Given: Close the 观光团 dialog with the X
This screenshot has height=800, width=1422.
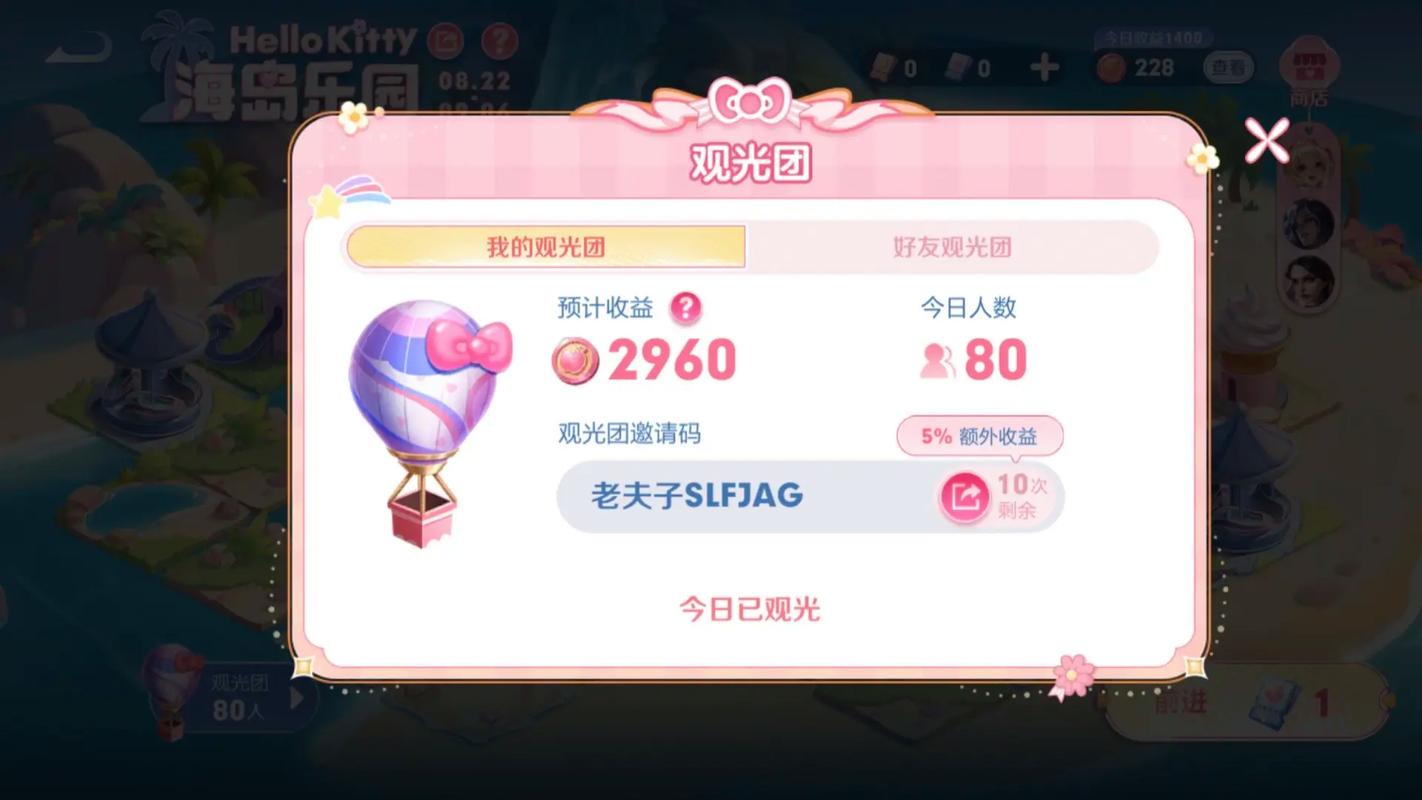Looking at the screenshot, I should coord(1267,141).
